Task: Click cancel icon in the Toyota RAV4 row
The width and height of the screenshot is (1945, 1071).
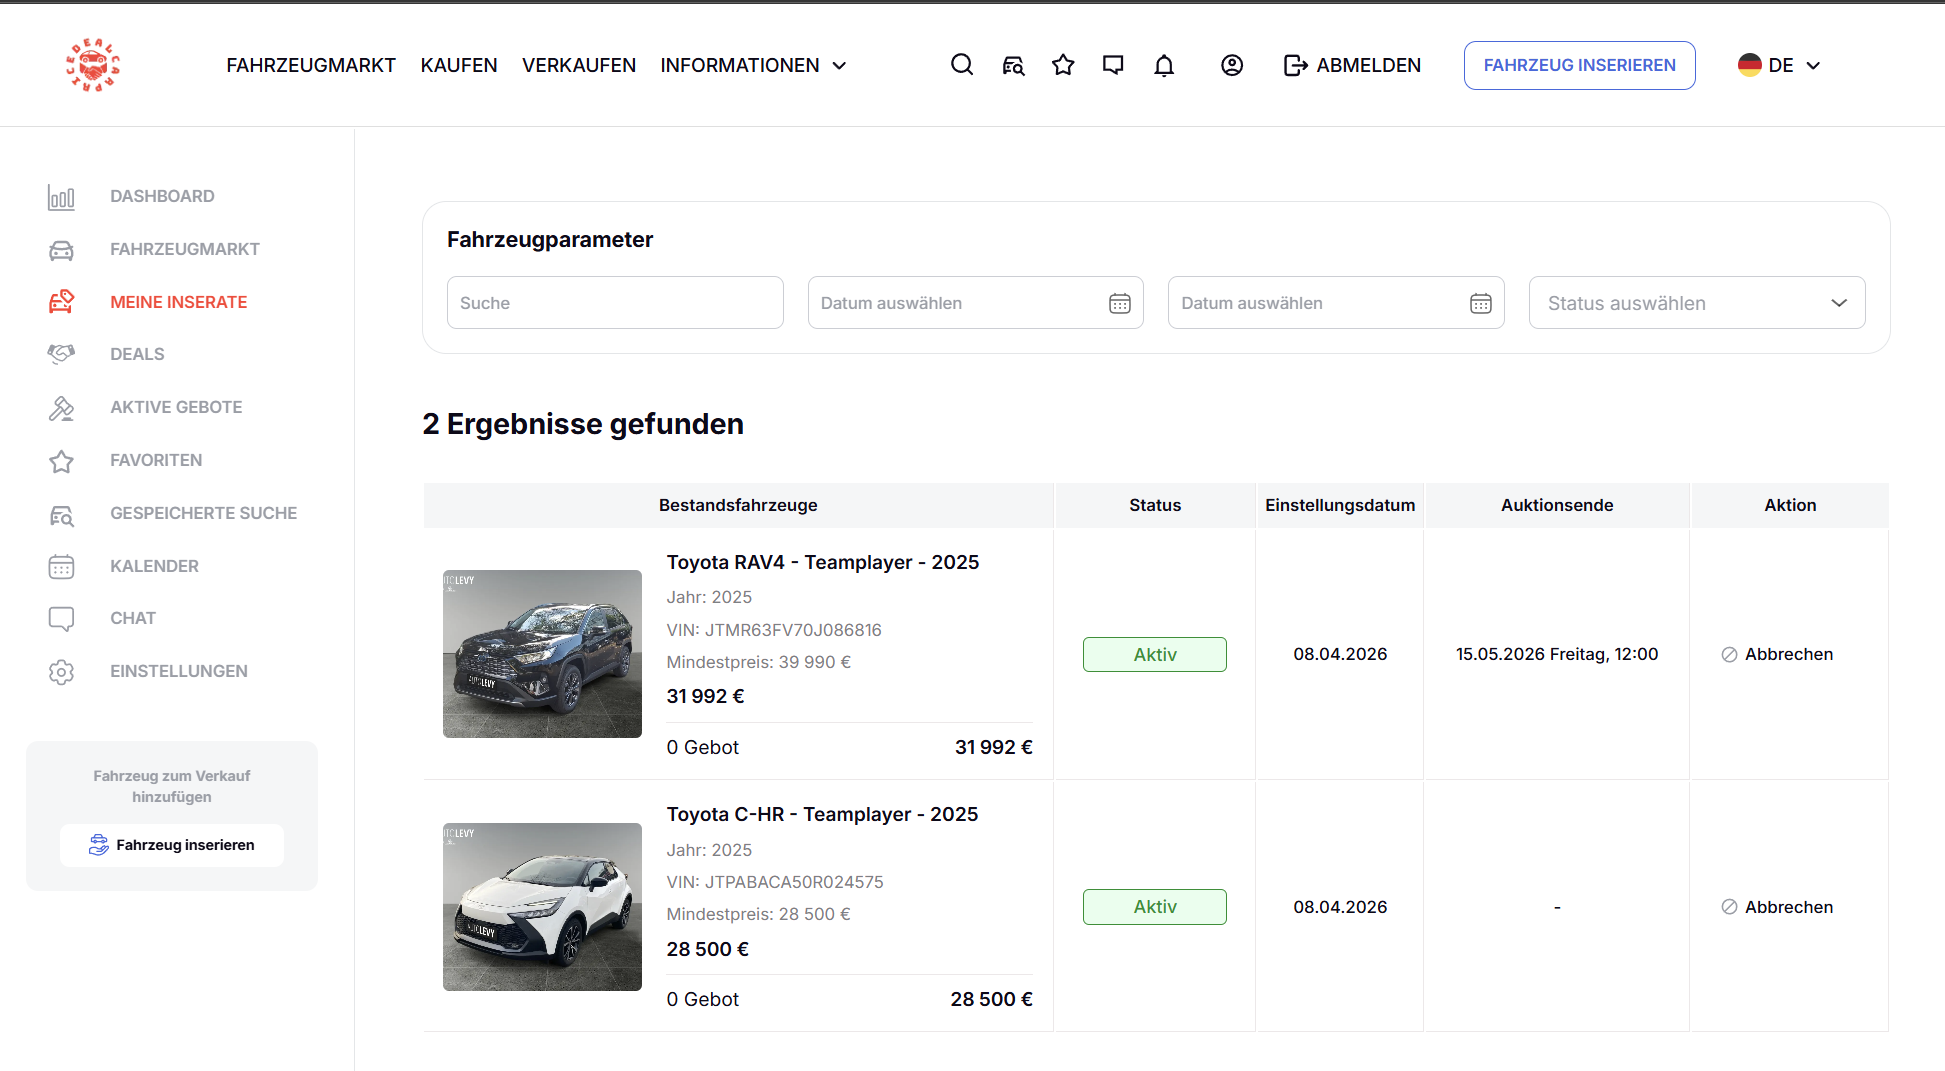Action: (x=1729, y=655)
